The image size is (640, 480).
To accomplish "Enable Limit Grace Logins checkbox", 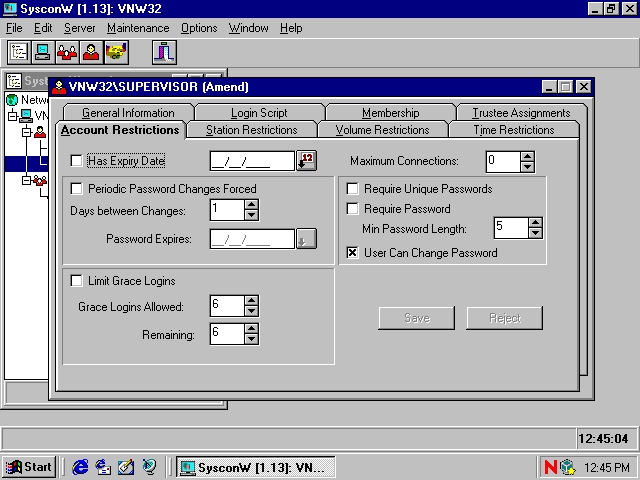I will click(76, 281).
